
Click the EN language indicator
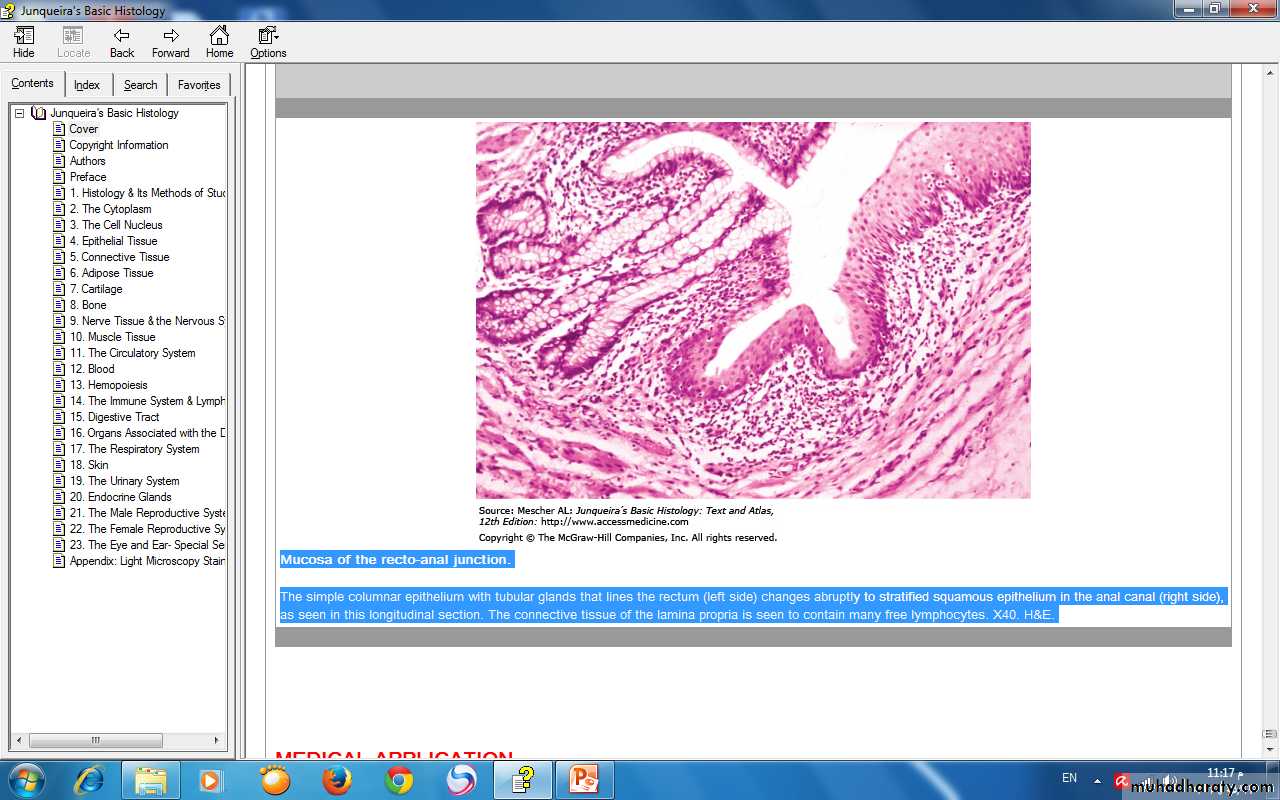coord(1069,778)
